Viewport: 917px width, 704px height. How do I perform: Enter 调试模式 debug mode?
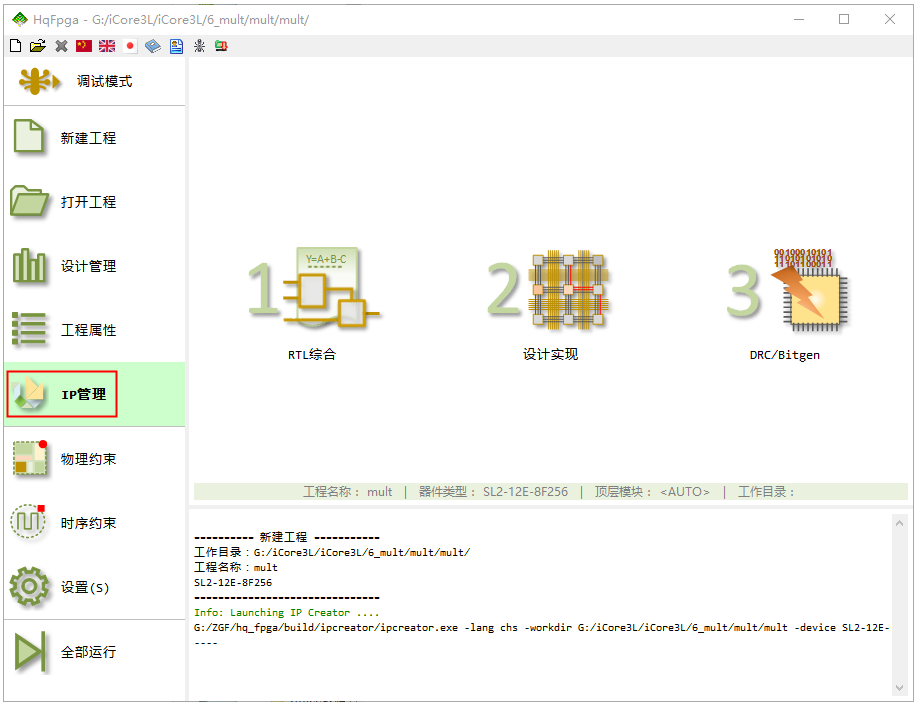(x=94, y=81)
